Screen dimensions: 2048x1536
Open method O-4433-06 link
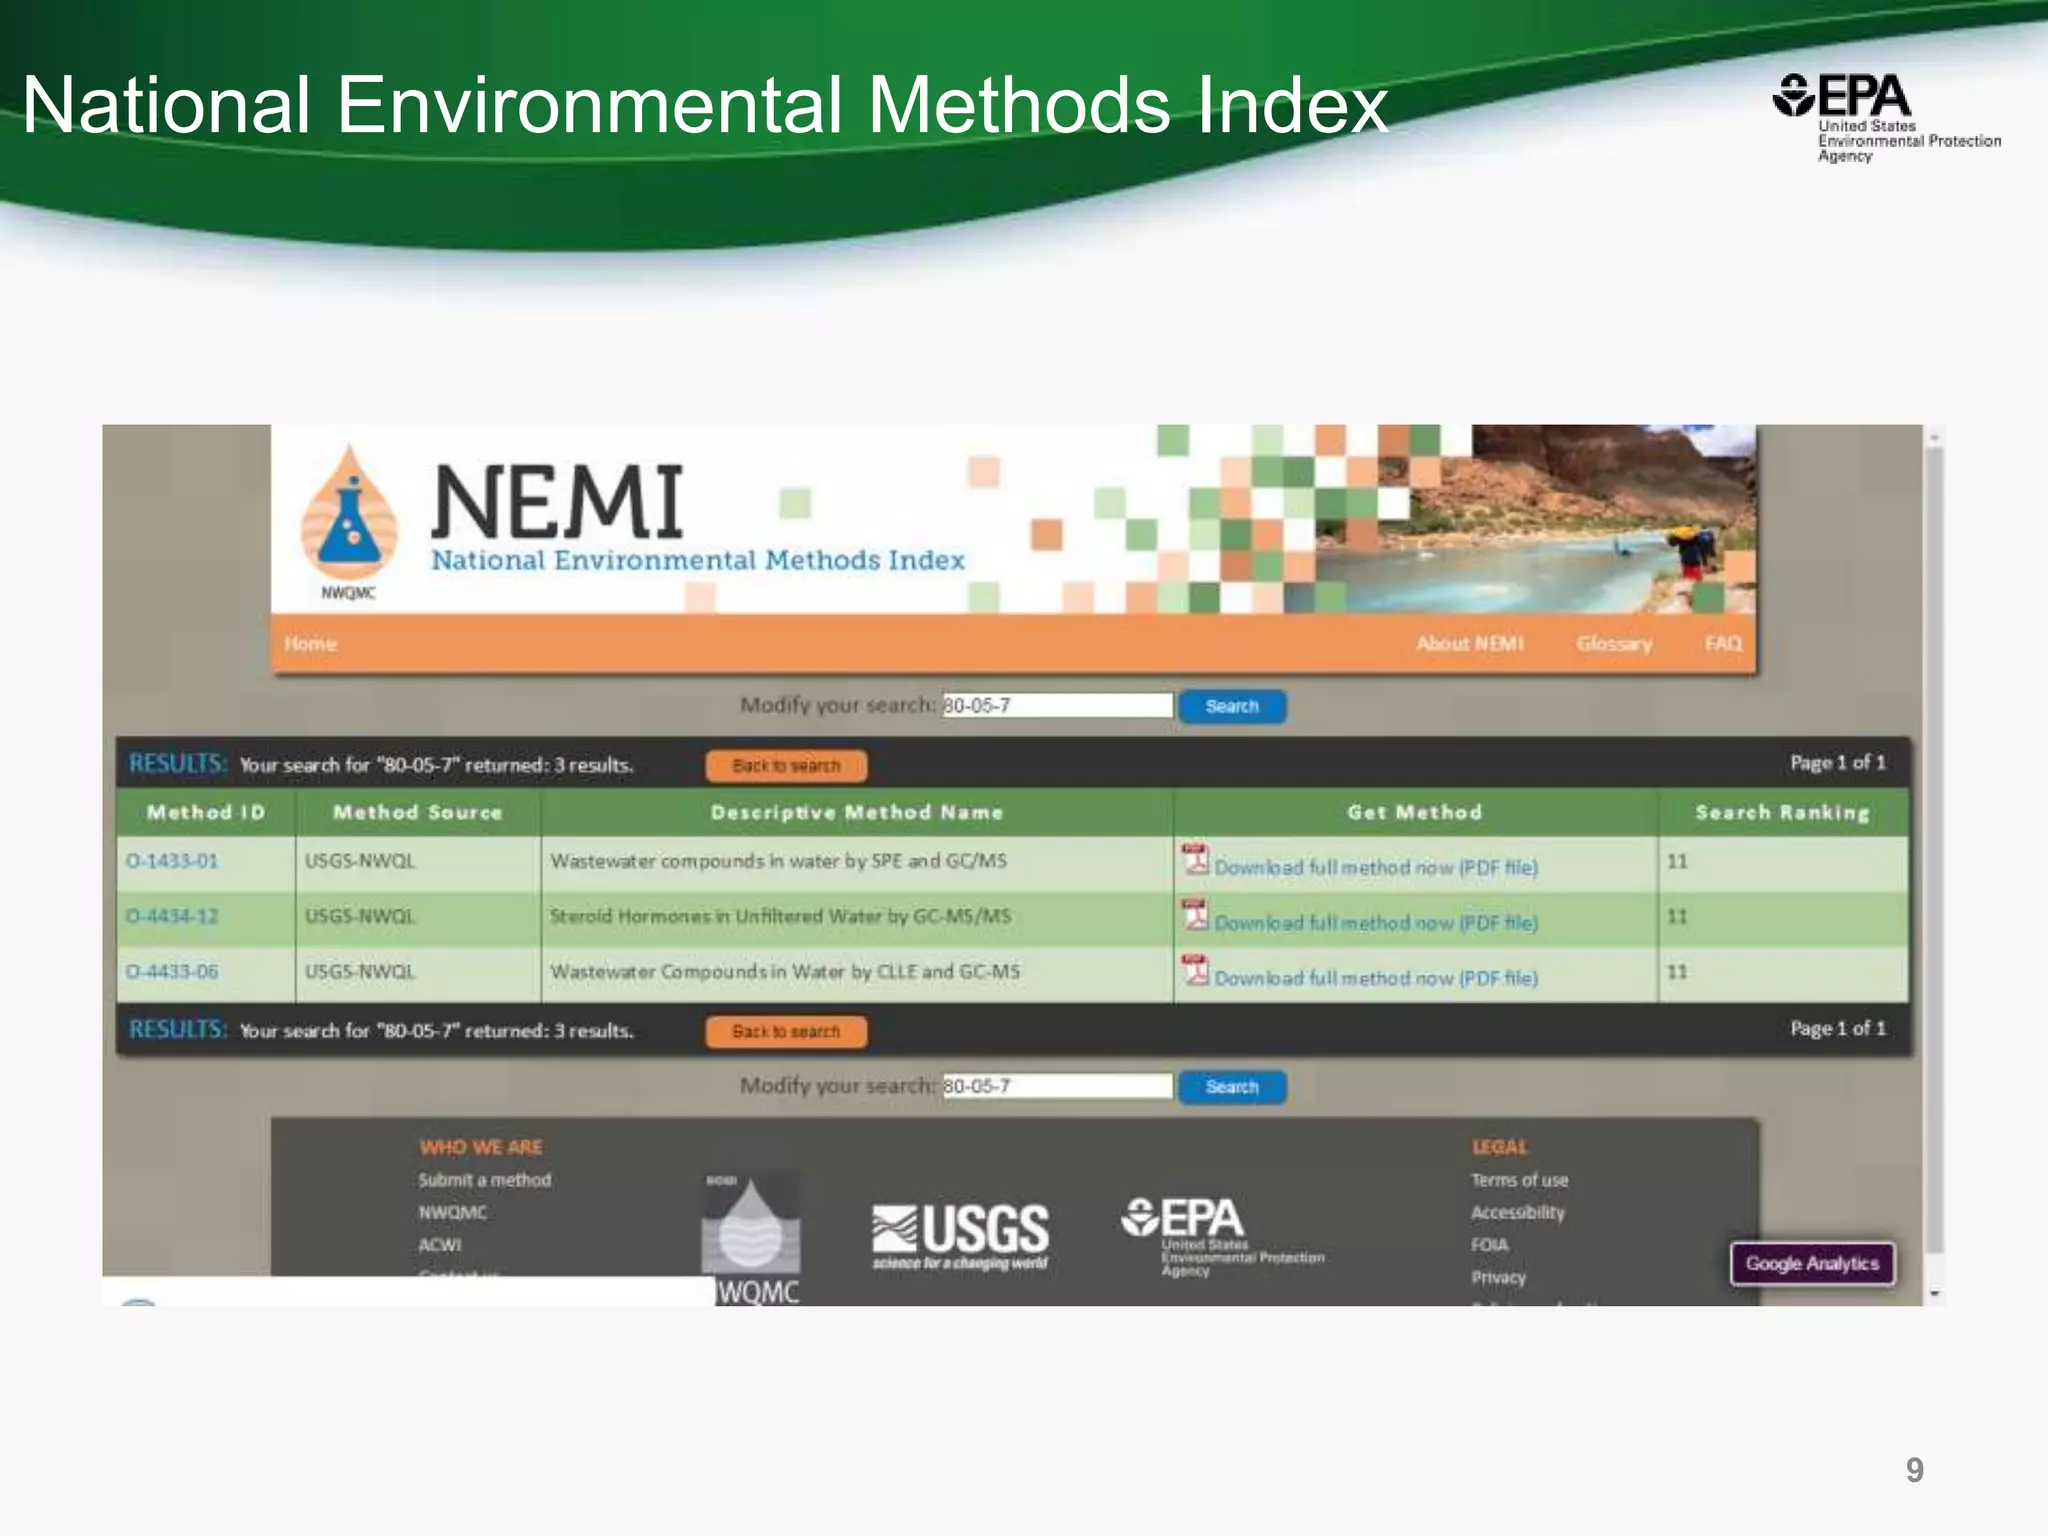pos(172,971)
